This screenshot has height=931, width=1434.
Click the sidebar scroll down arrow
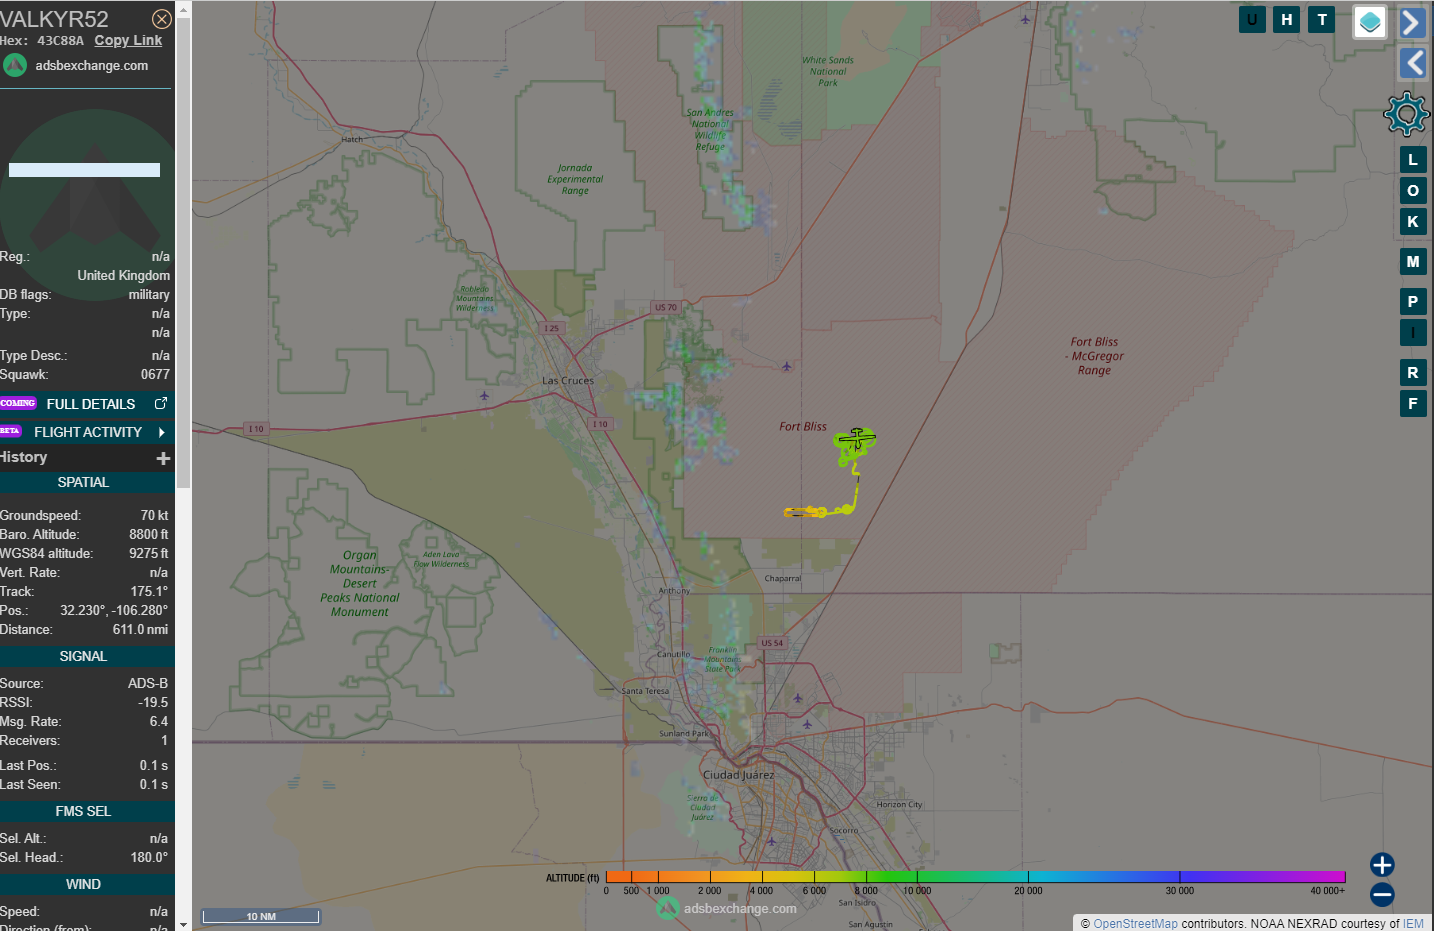click(183, 925)
